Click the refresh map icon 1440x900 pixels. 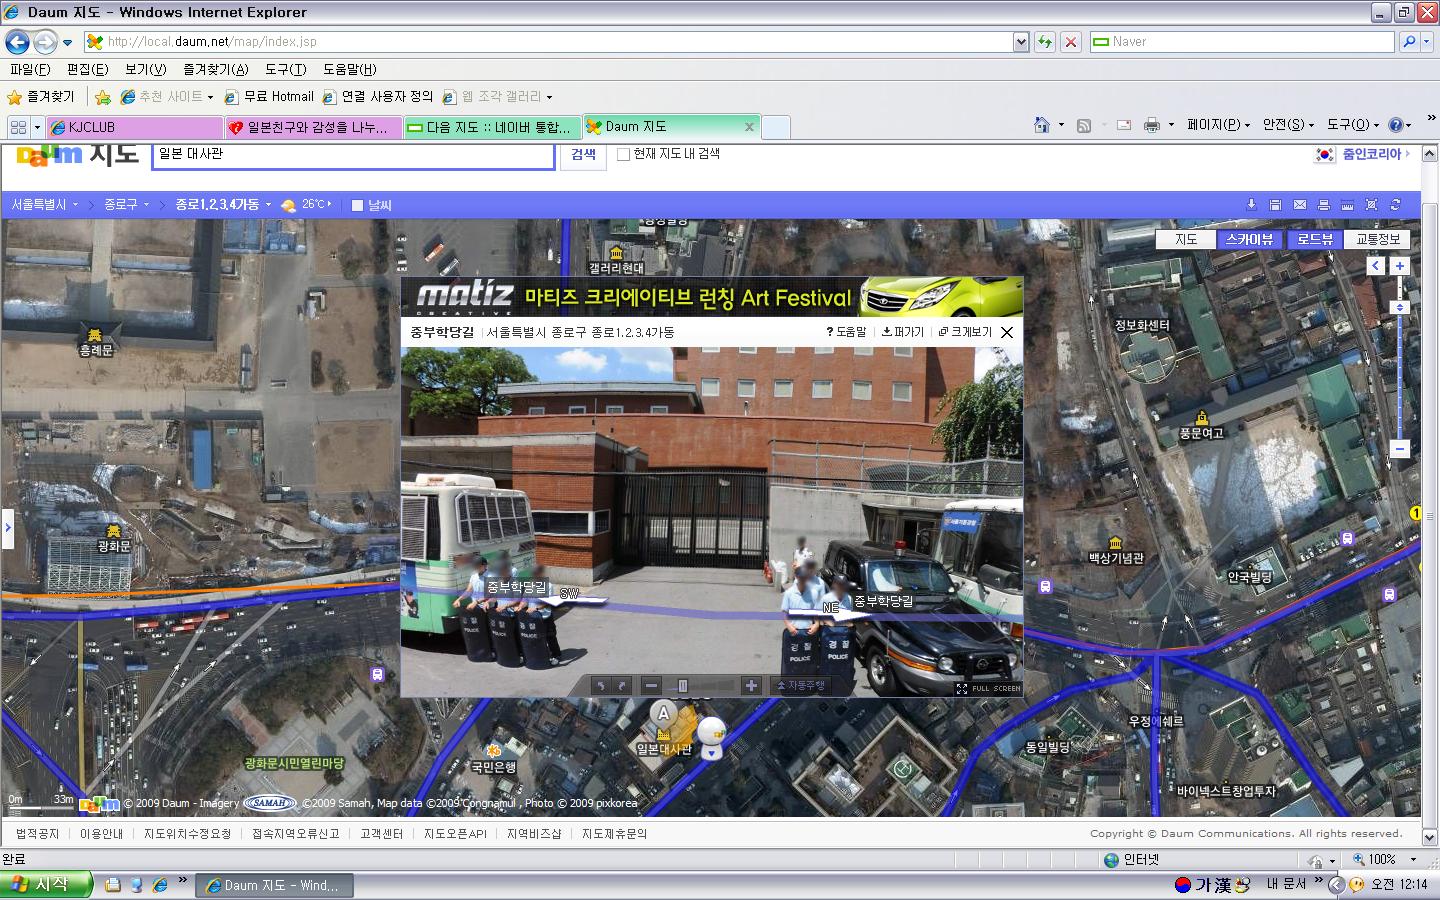(1396, 205)
